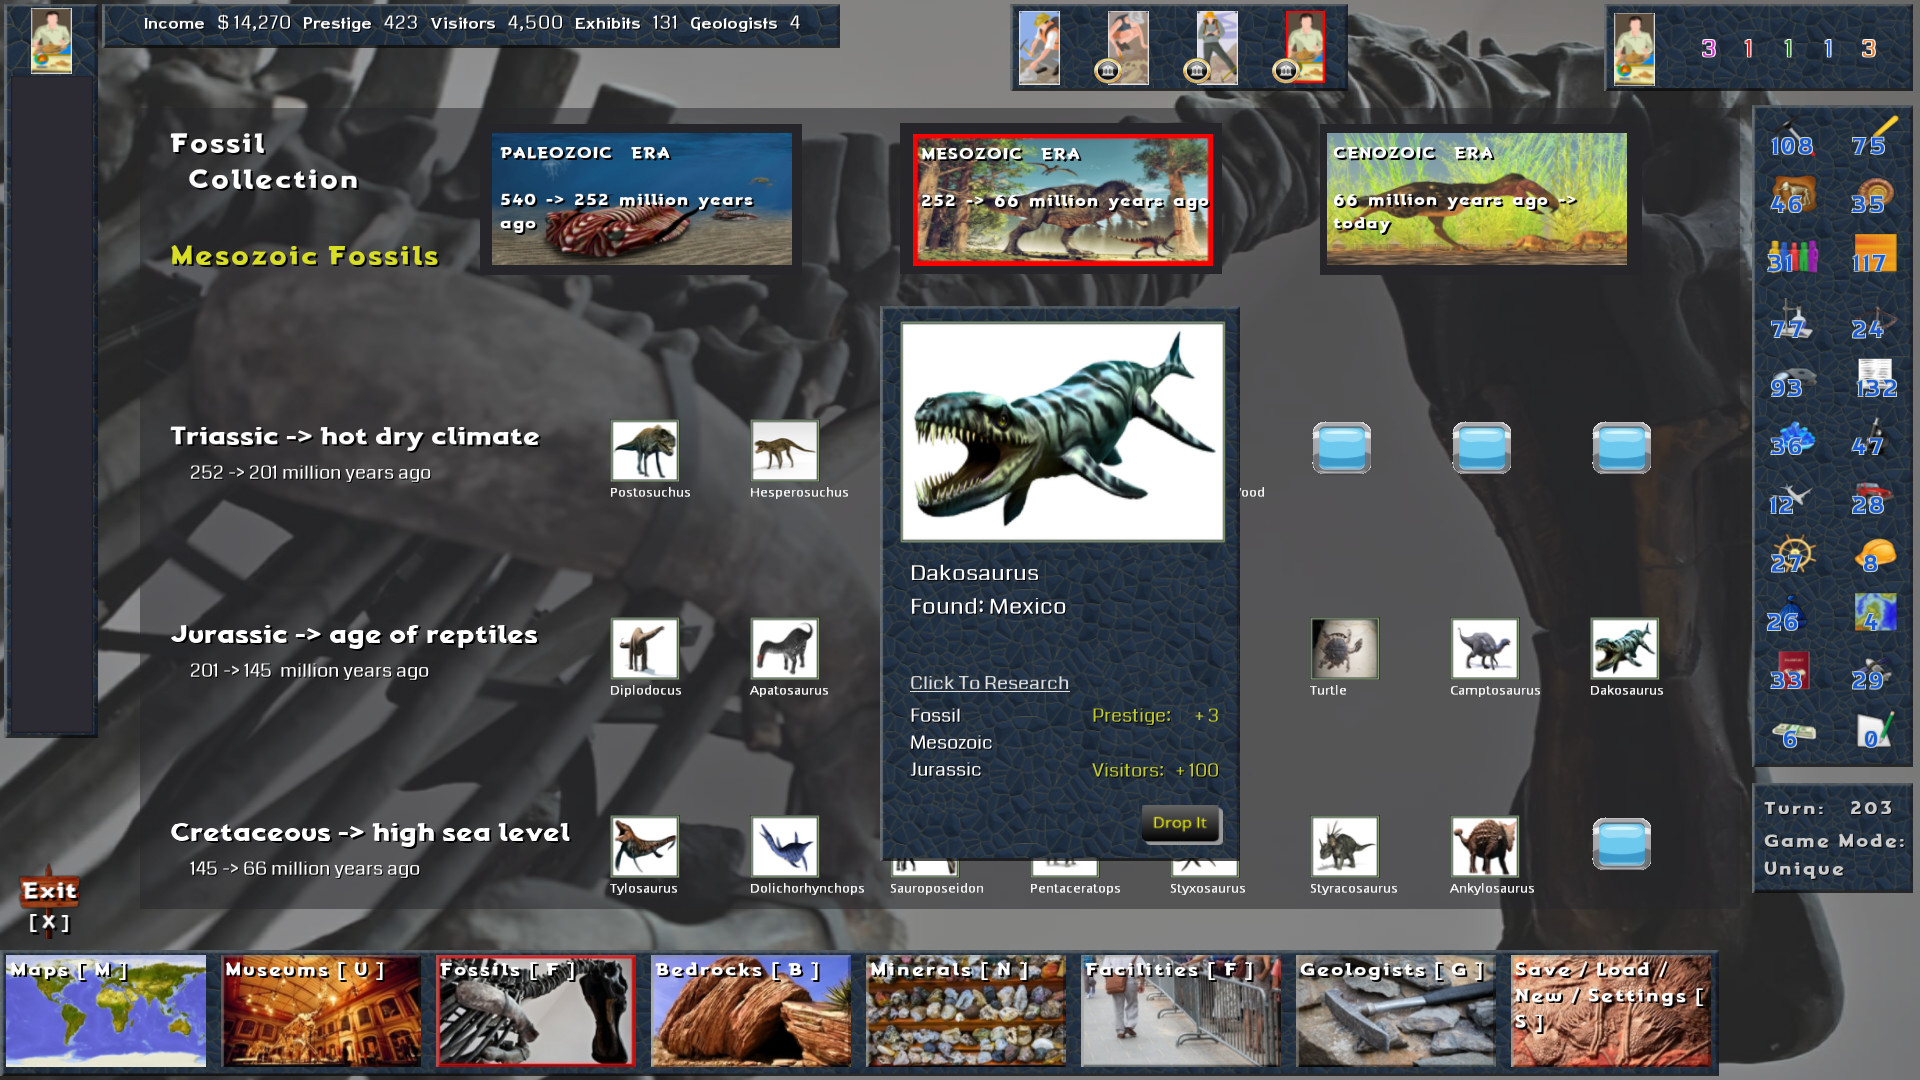1920x1080 pixels.
Task: Open the Geologists [G] tab
Action: tap(1396, 1010)
